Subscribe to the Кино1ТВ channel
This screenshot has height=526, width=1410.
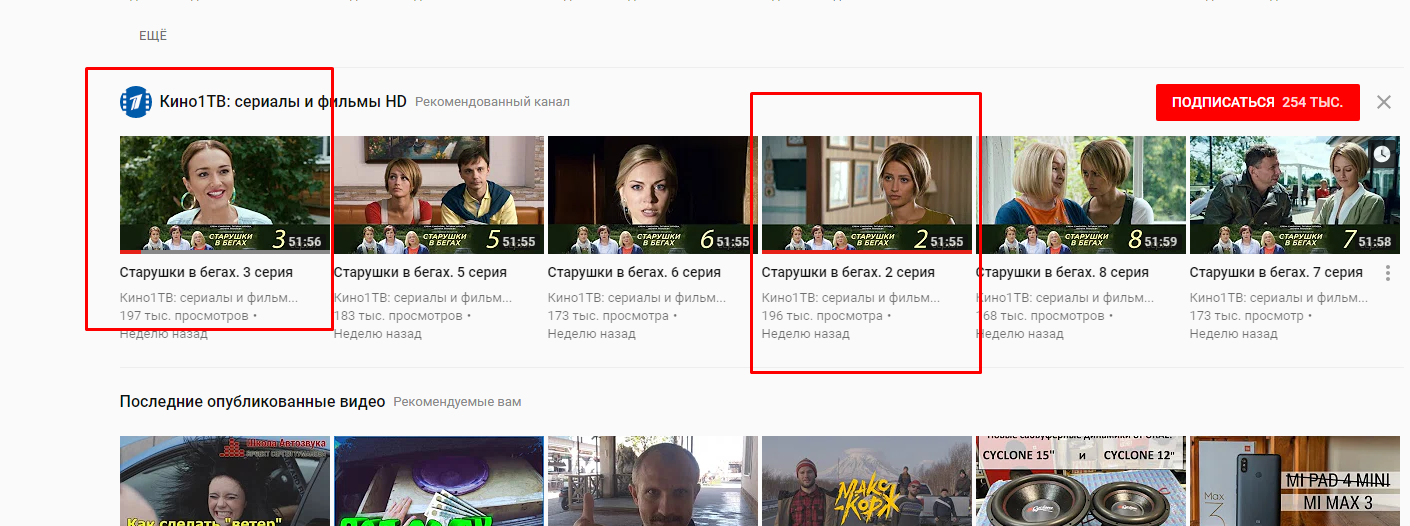click(1257, 102)
